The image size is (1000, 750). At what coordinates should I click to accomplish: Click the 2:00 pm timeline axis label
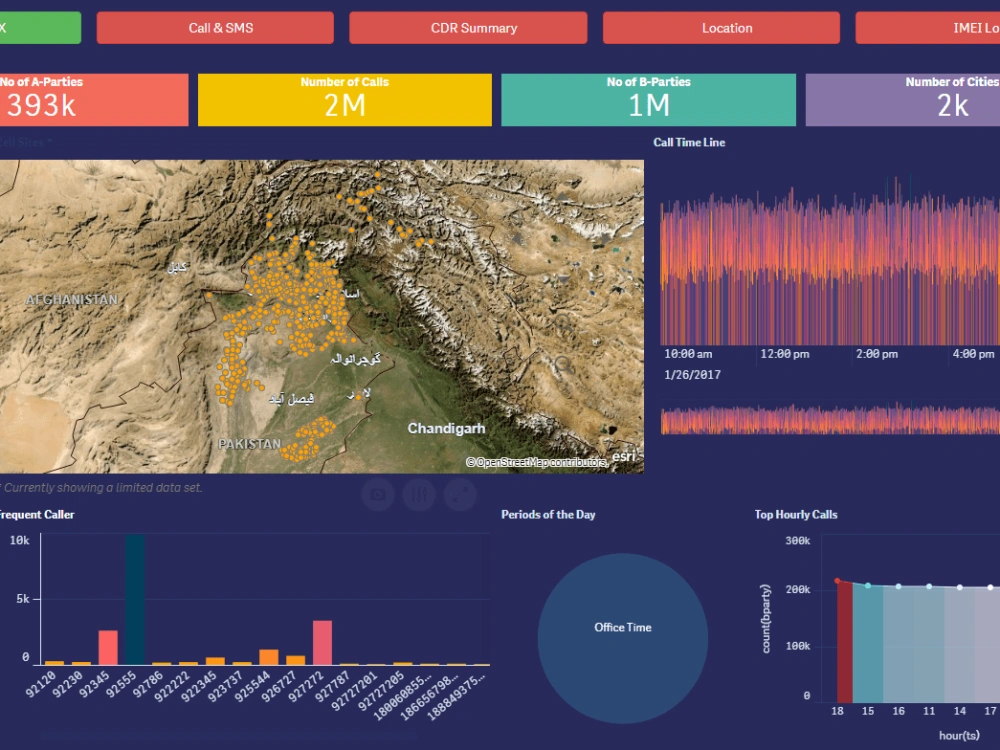[x=877, y=354]
